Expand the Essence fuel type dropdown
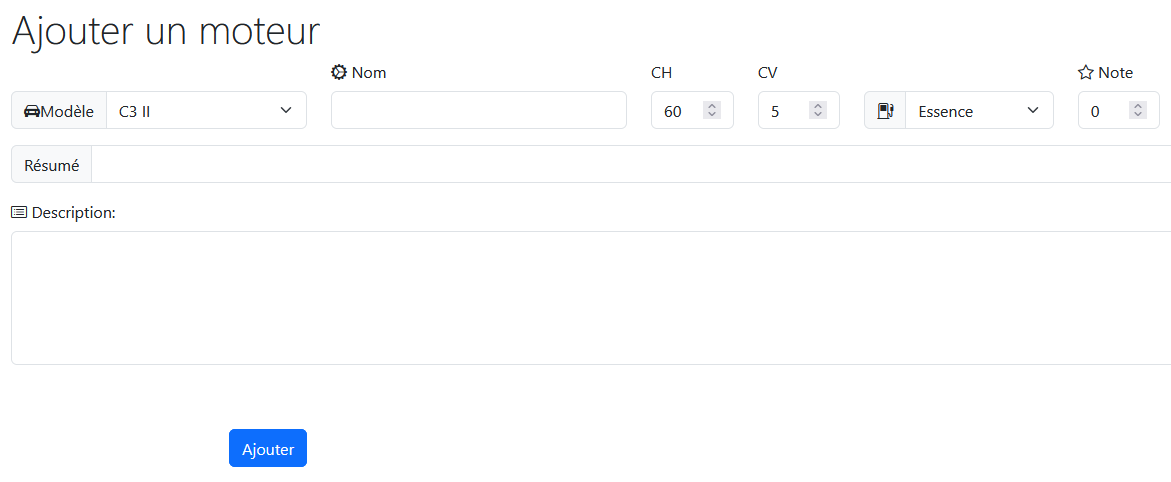1171x482 pixels. click(978, 111)
